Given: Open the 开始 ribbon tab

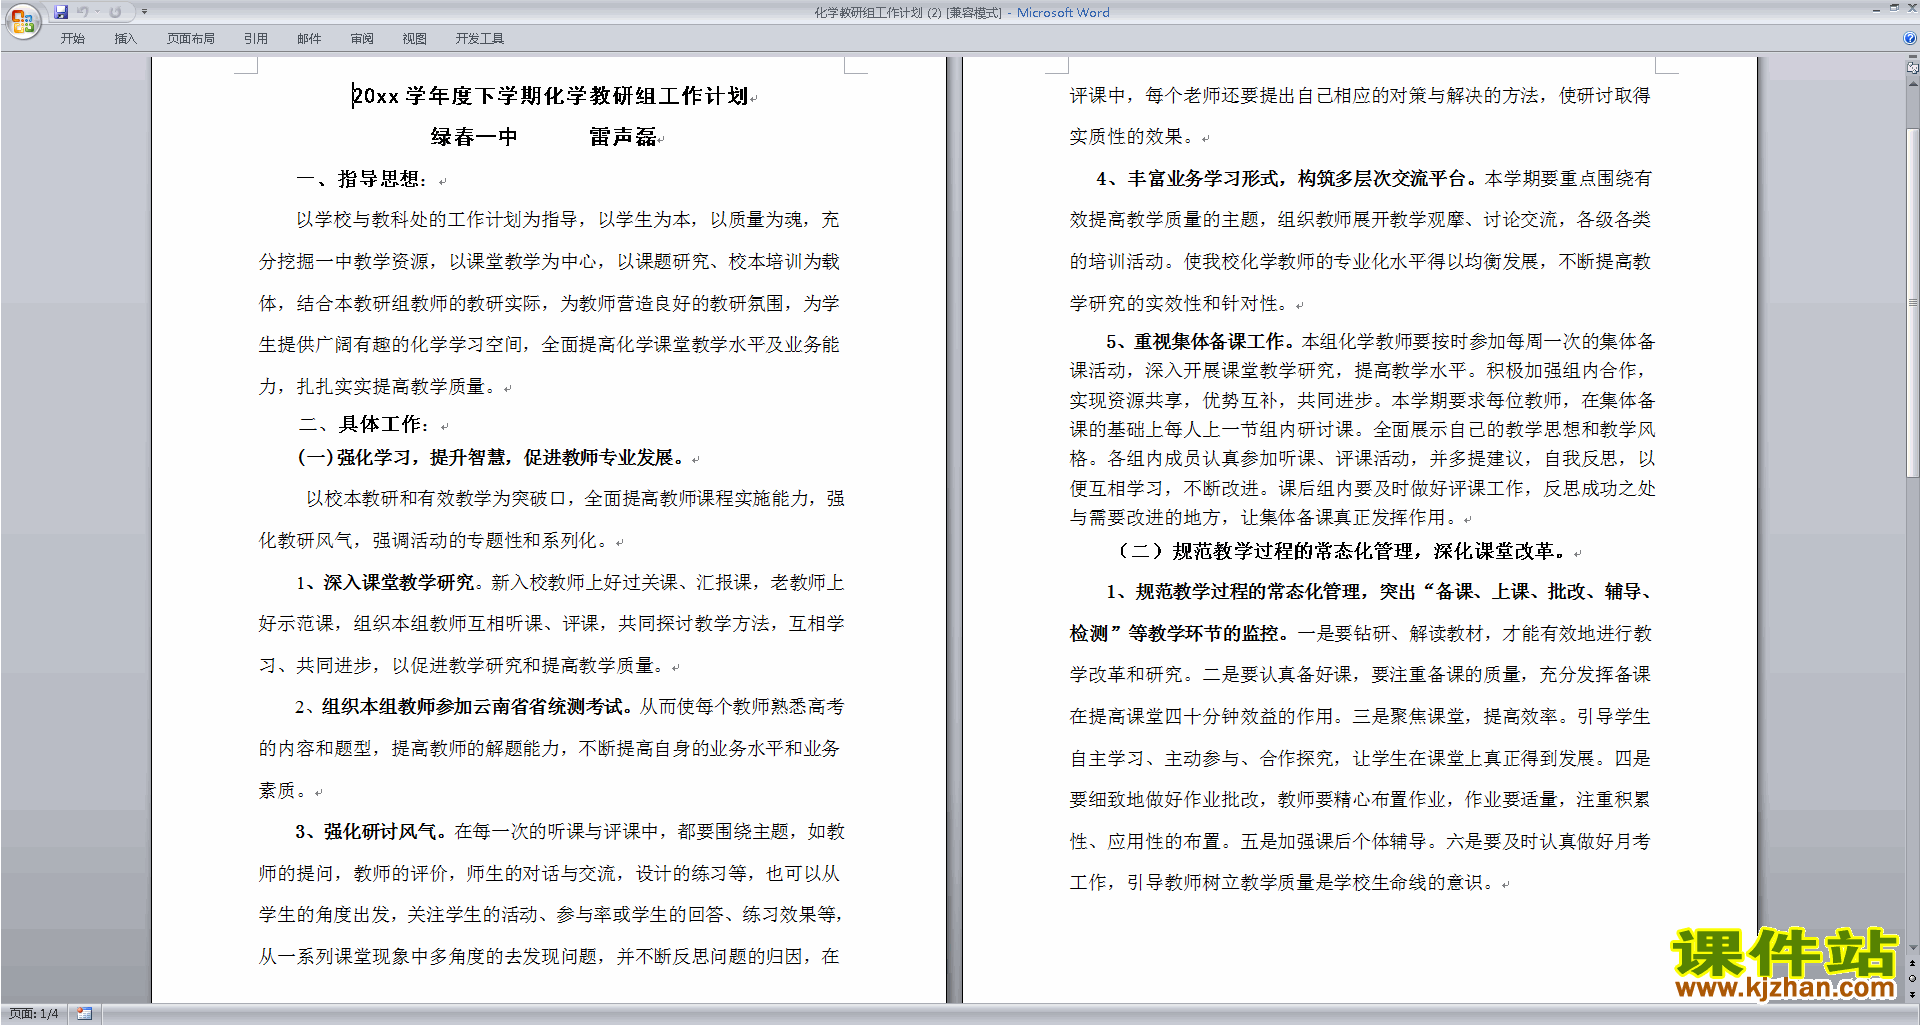Looking at the screenshot, I should coord(73,38).
